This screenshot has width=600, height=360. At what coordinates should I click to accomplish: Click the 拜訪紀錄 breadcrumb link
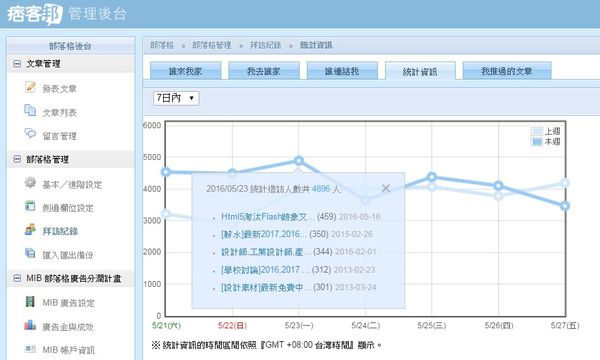(266, 45)
